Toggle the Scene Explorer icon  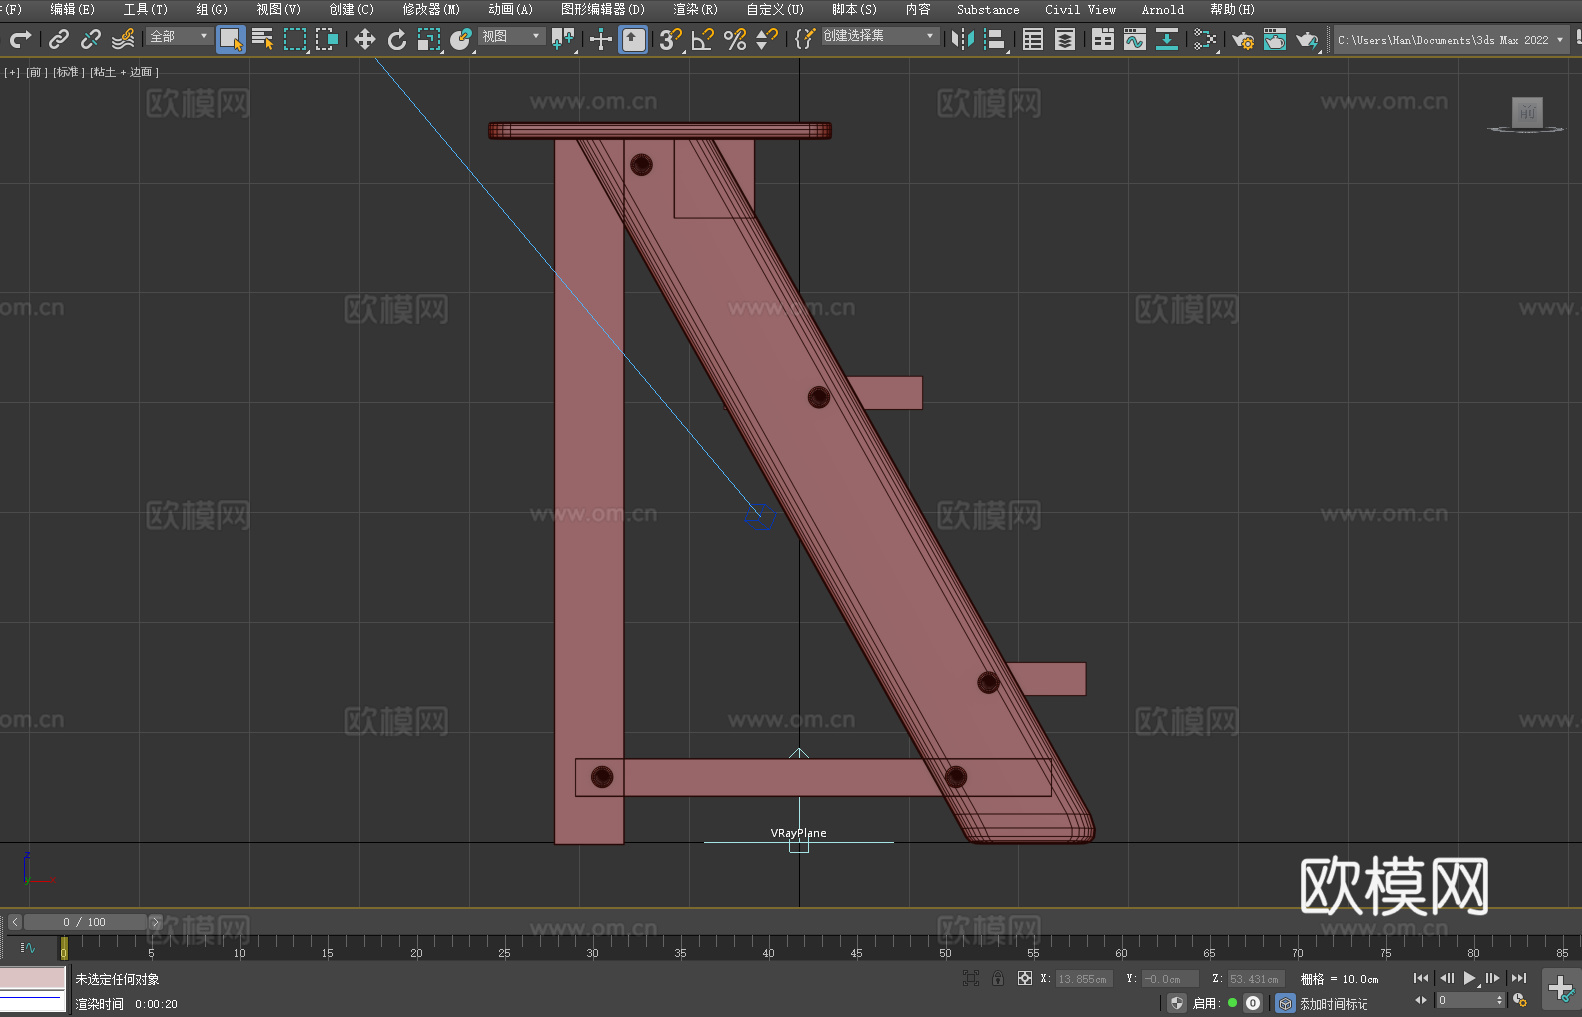click(1033, 39)
